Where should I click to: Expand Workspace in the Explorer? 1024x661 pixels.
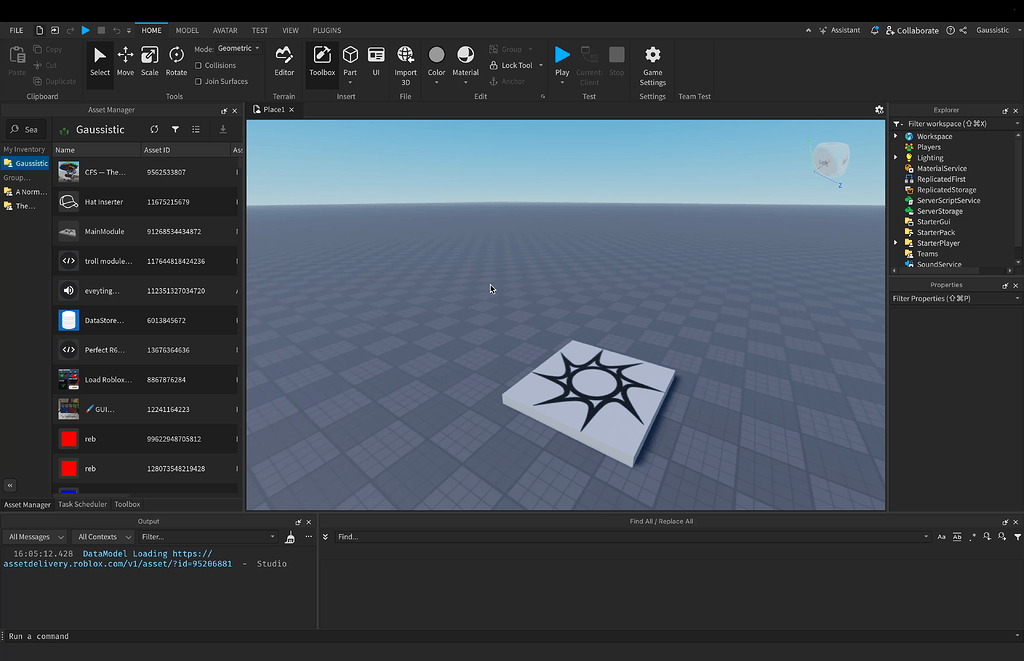pyautogui.click(x=895, y=135)
